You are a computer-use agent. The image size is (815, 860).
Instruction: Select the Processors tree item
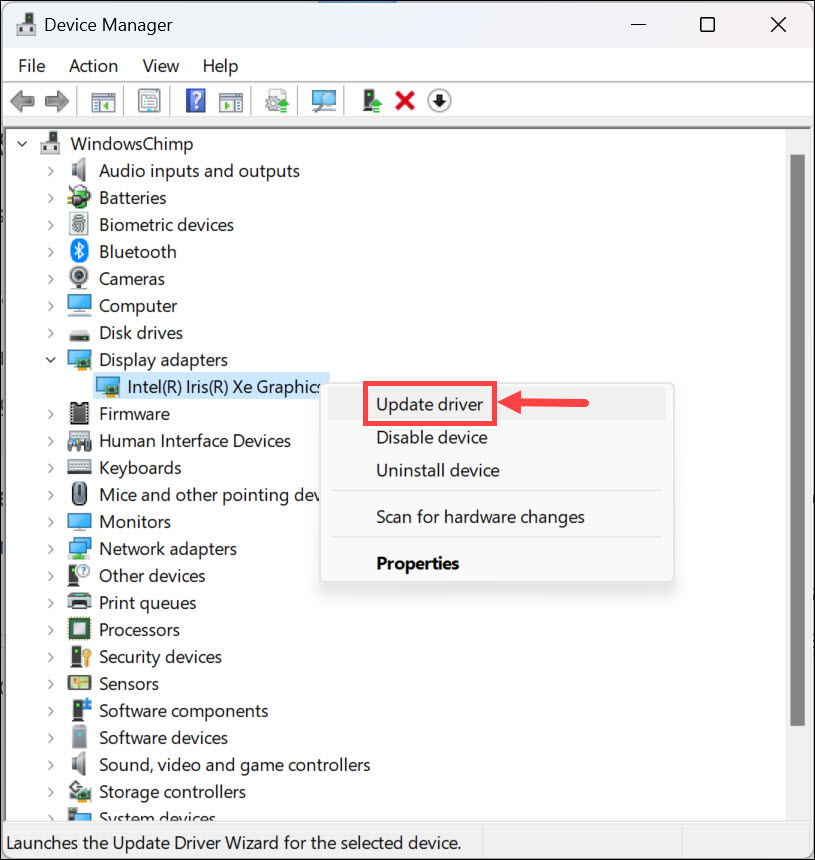pyautogui.click(x=139, y=630)
